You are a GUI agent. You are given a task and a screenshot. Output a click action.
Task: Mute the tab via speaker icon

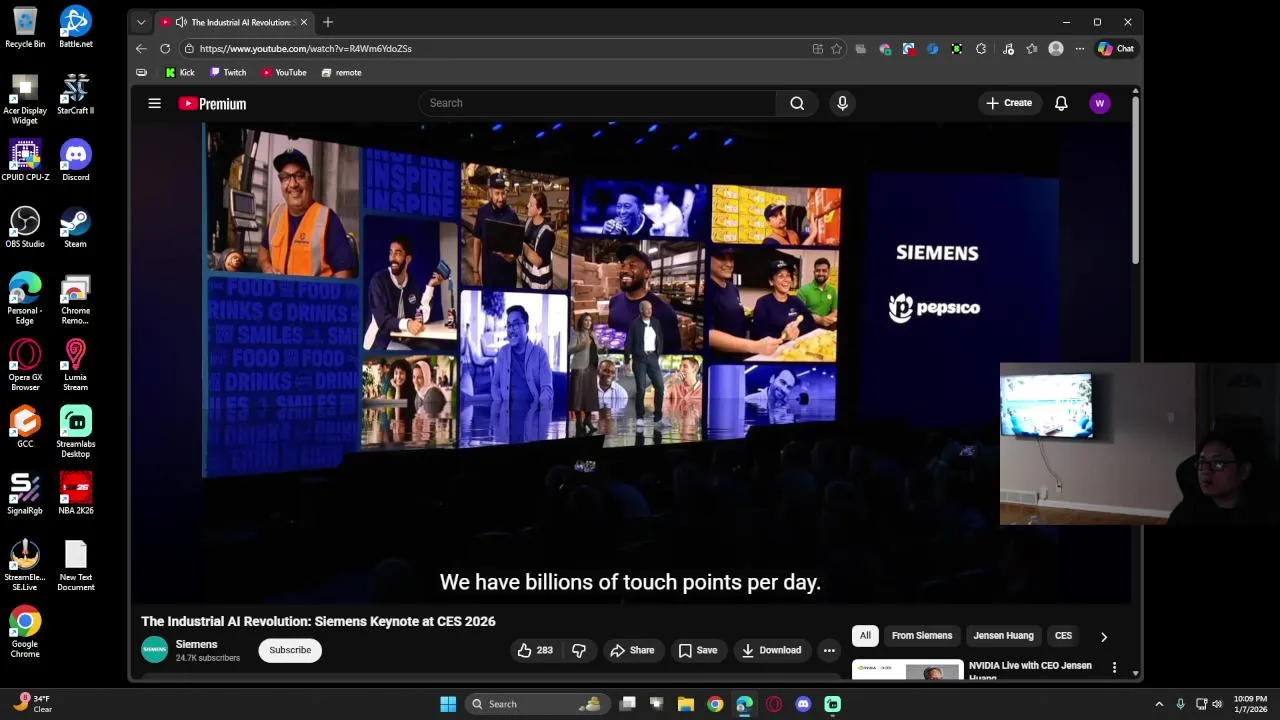(x=181, y=22)
